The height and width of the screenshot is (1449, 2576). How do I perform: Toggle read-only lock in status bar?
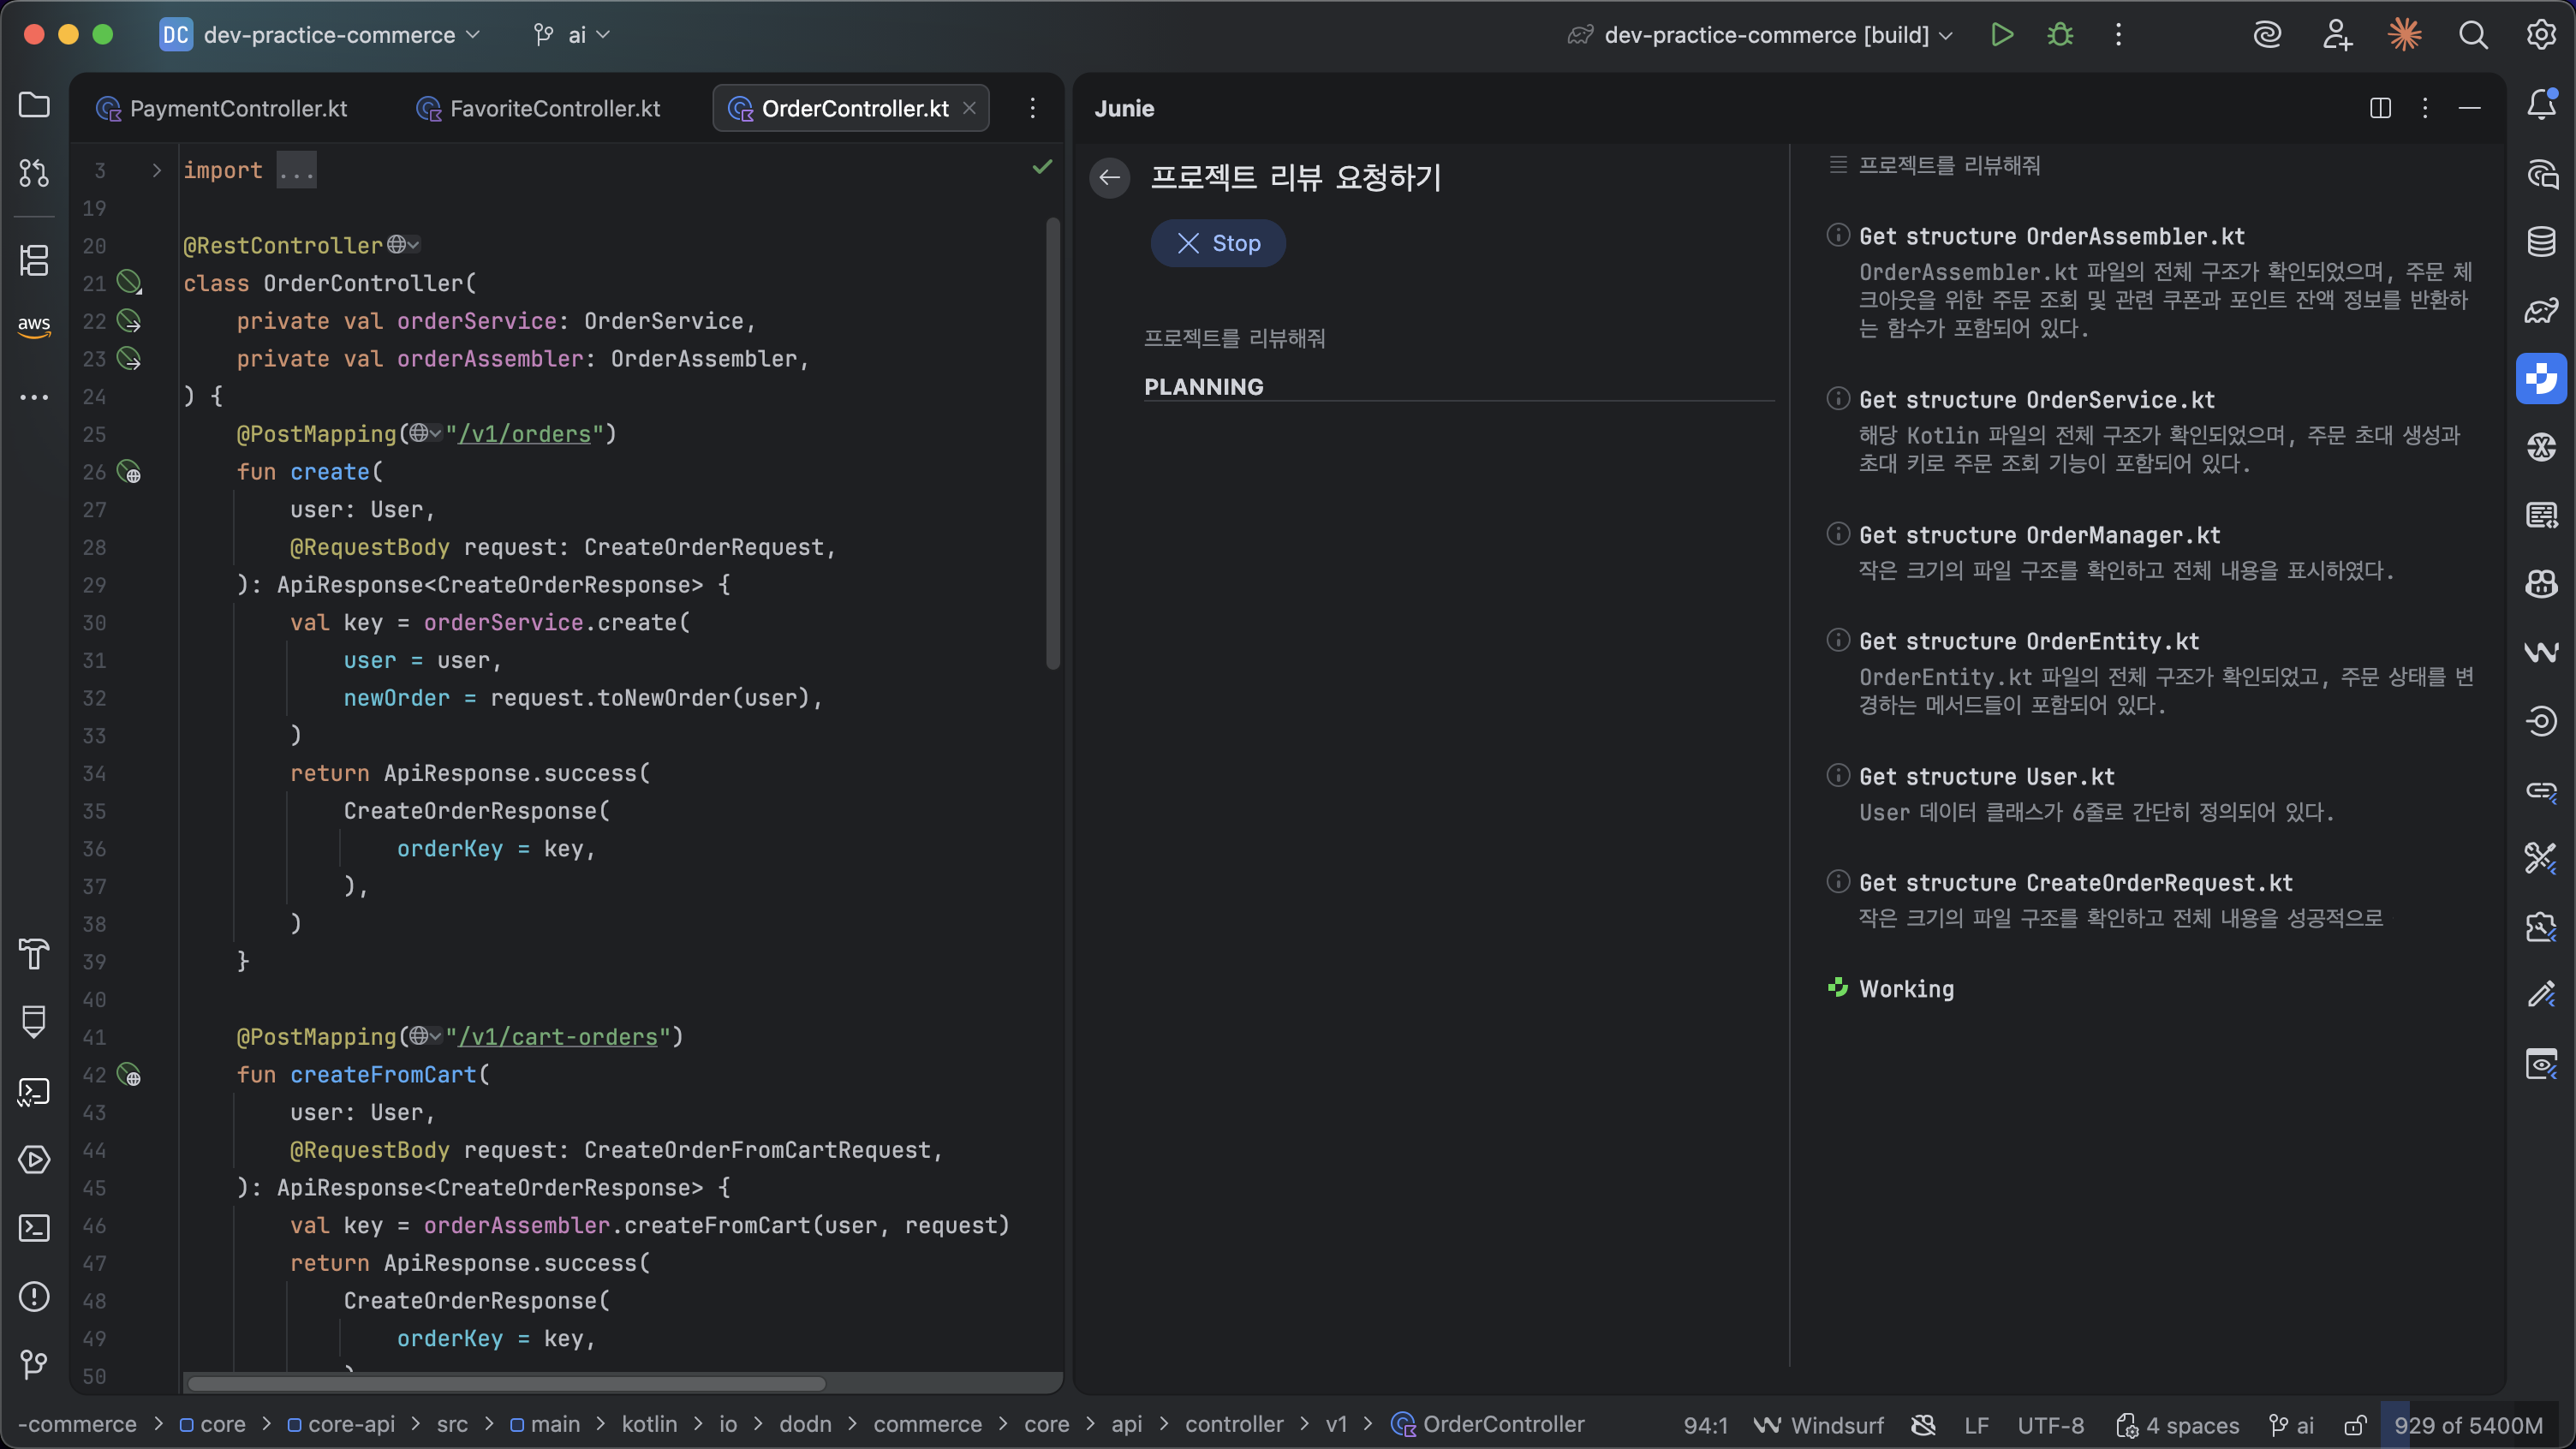point(2355,1425)
